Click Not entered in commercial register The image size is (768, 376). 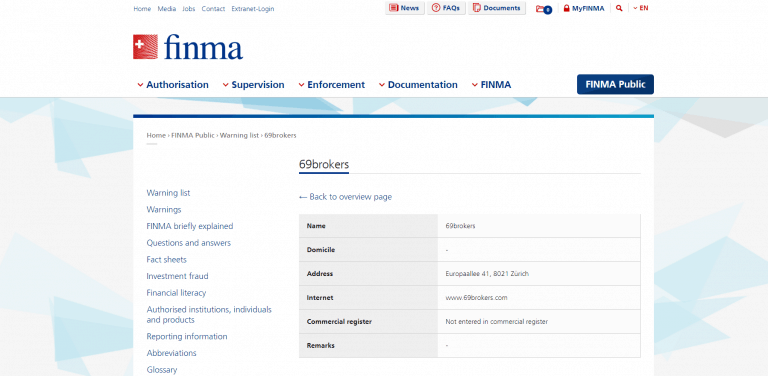tap(497, 322)
